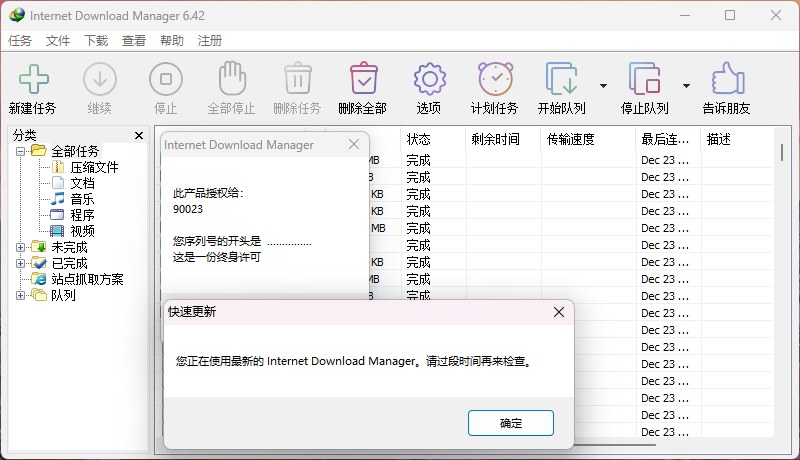Open the 下载 menu

tap(96, 41)
